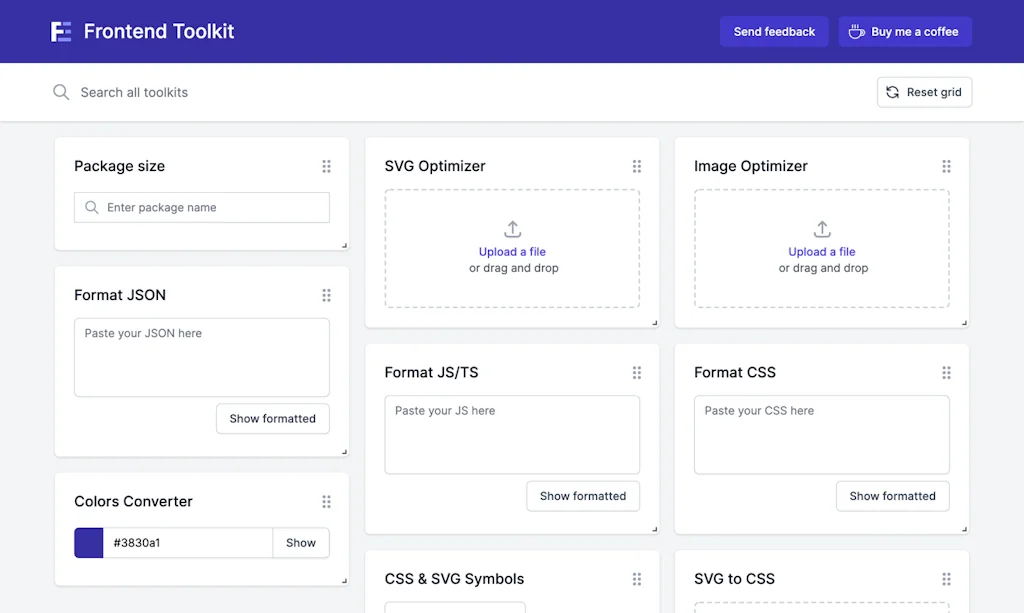Image resolution: width=1024 pixels, height=613 pixels.
Task: Click the upload arrow icon in SVG Optimizer
Action: coord(512,229)
